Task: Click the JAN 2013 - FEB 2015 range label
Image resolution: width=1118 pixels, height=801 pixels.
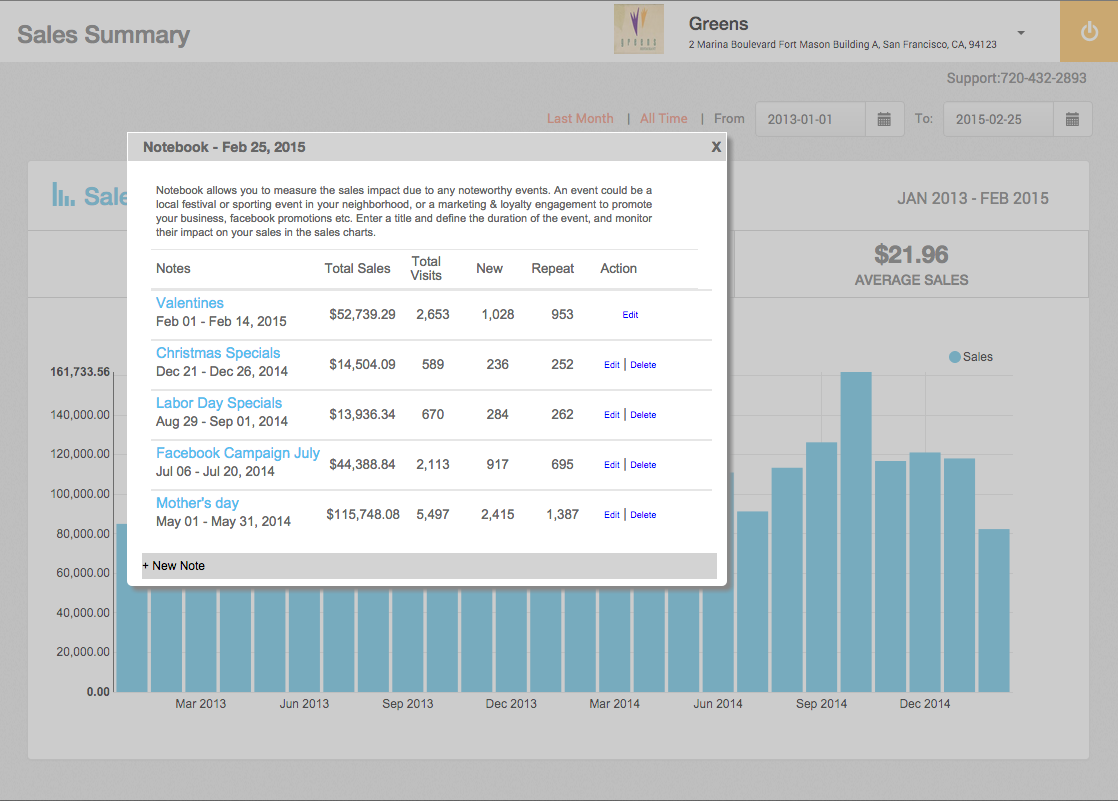Action: pyautogui.click(x=973, y=198)
